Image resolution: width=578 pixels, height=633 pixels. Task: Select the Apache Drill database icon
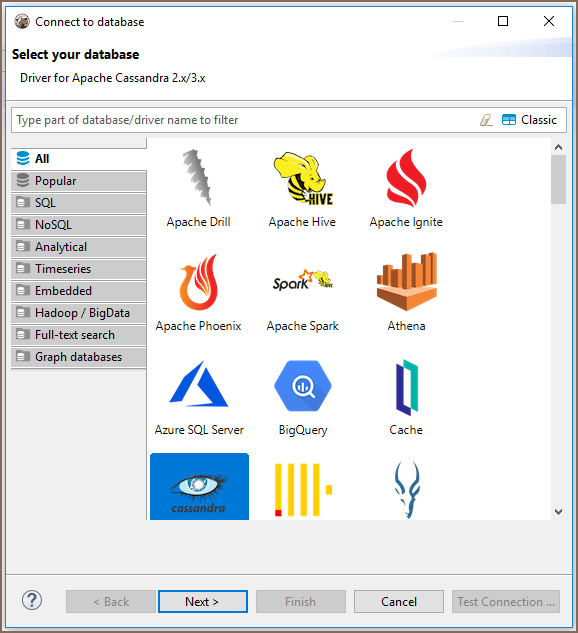coord(198,178)
